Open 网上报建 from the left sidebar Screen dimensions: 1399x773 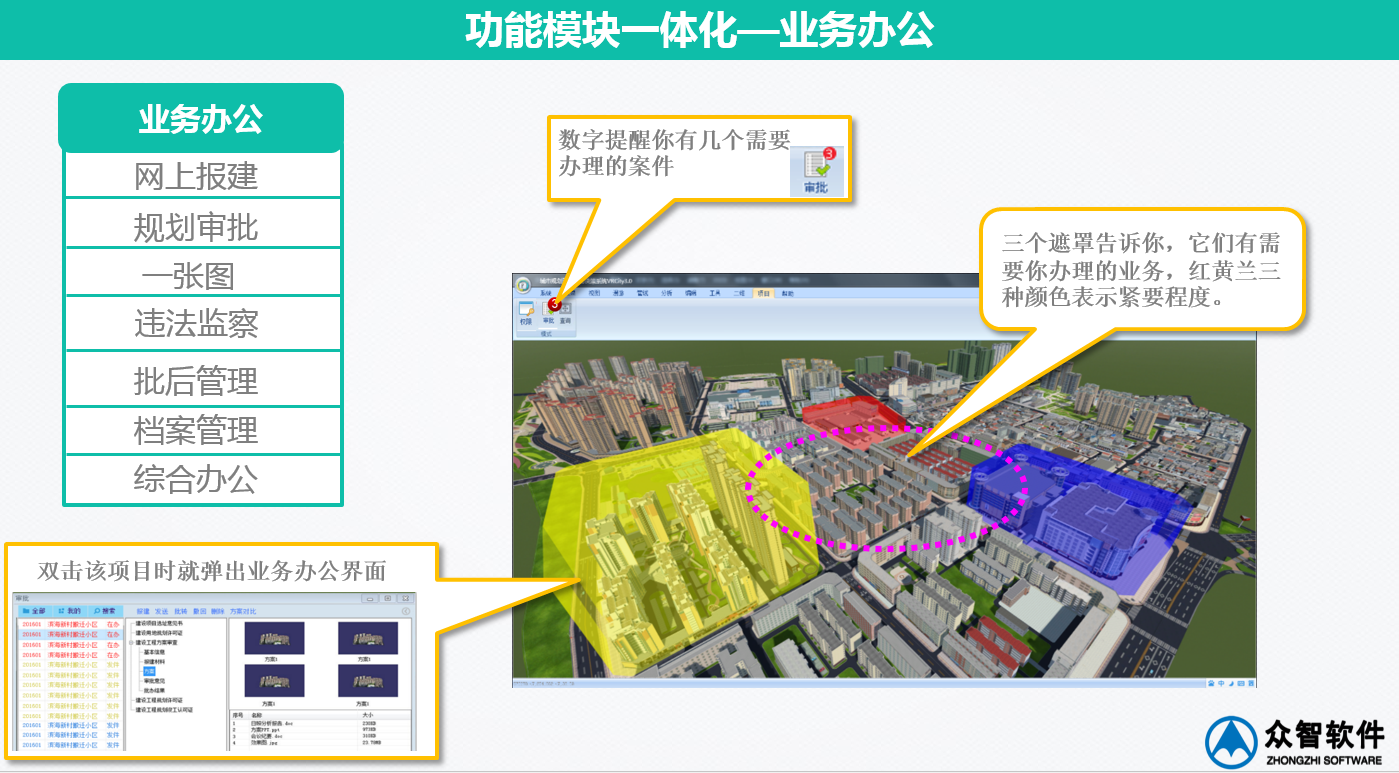click(200, 175)
